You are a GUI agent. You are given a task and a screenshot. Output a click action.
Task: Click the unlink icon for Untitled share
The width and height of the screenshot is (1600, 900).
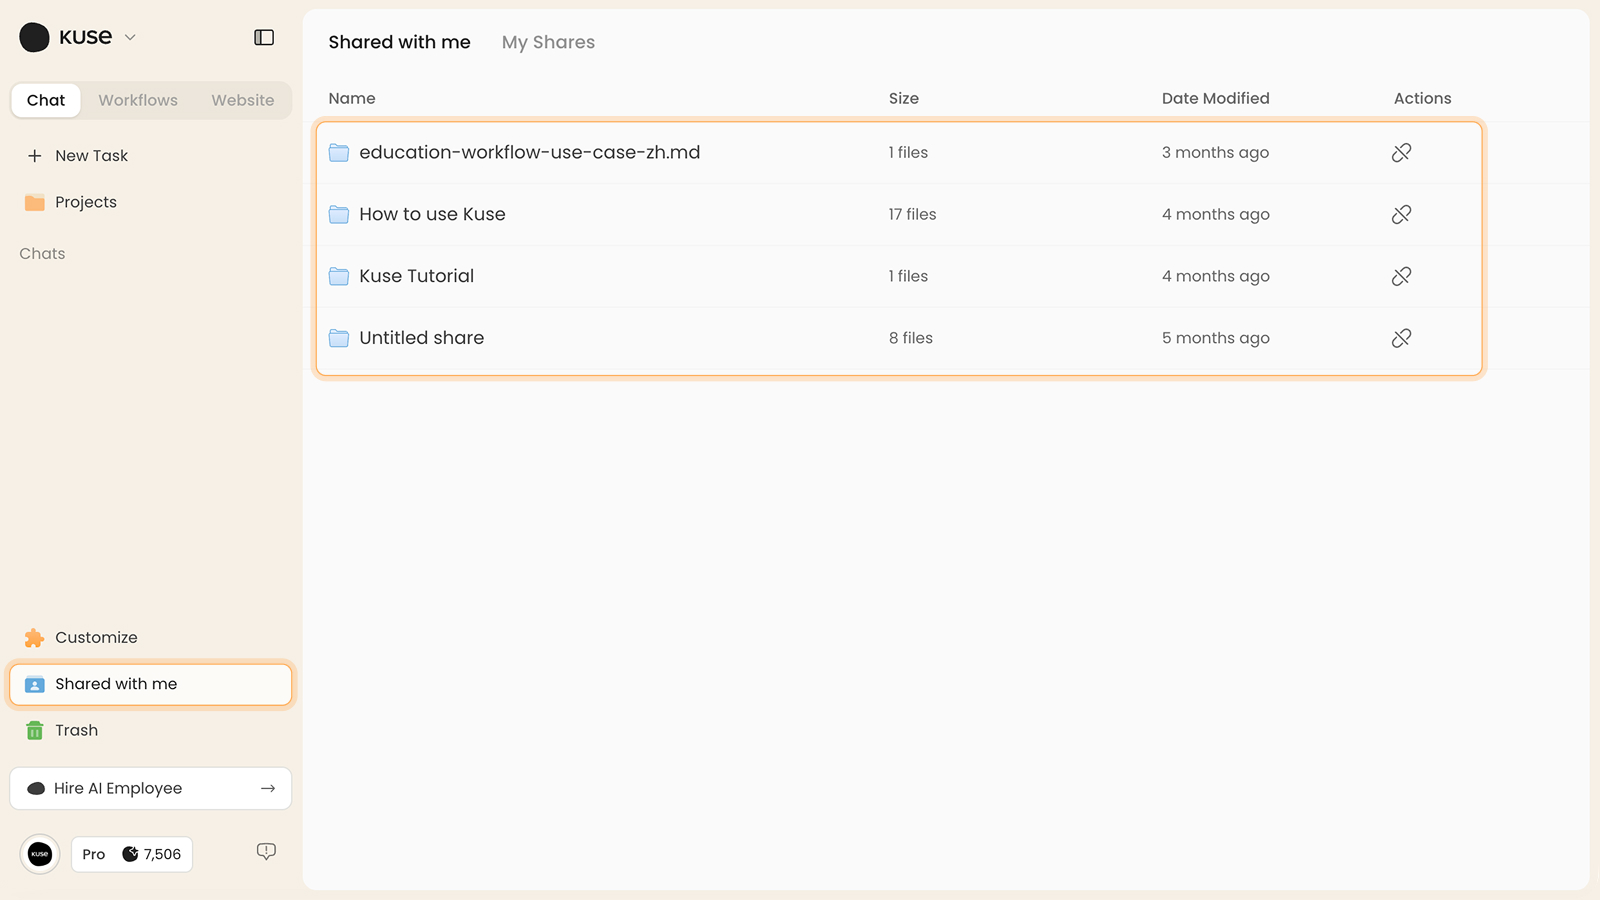click(1402, 339)
